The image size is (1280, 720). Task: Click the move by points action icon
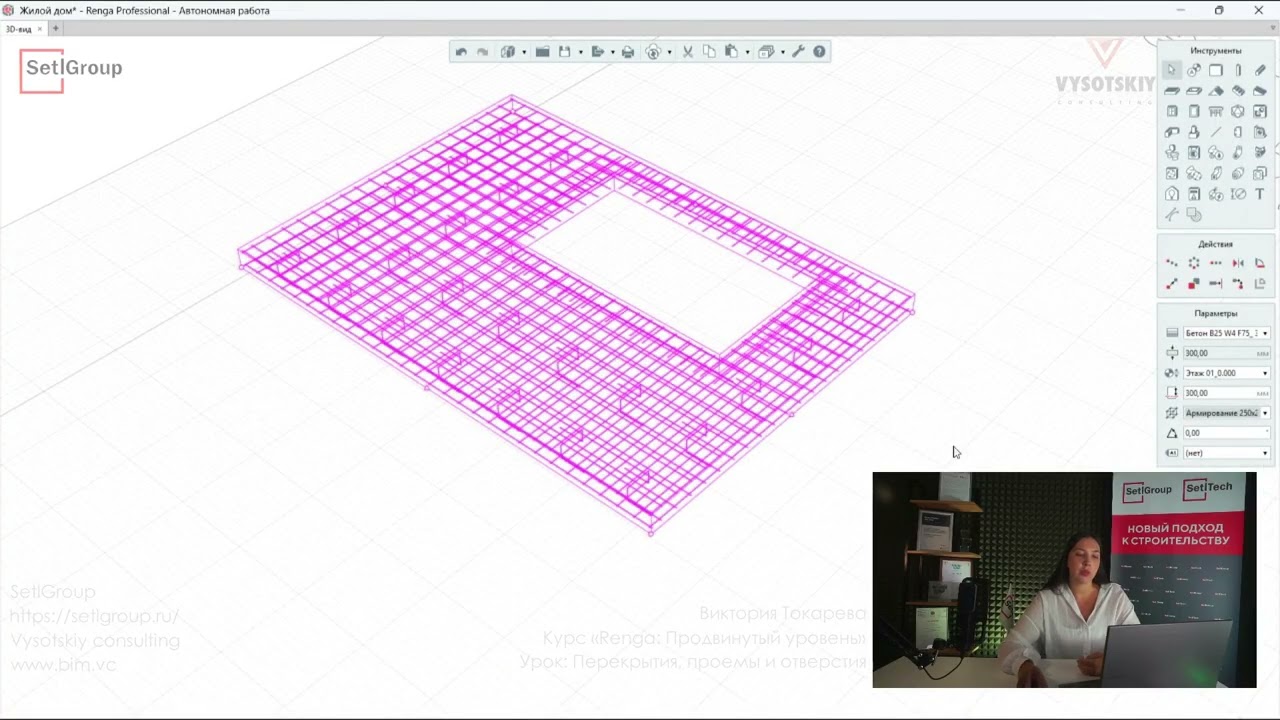(x=1172, y=284)
